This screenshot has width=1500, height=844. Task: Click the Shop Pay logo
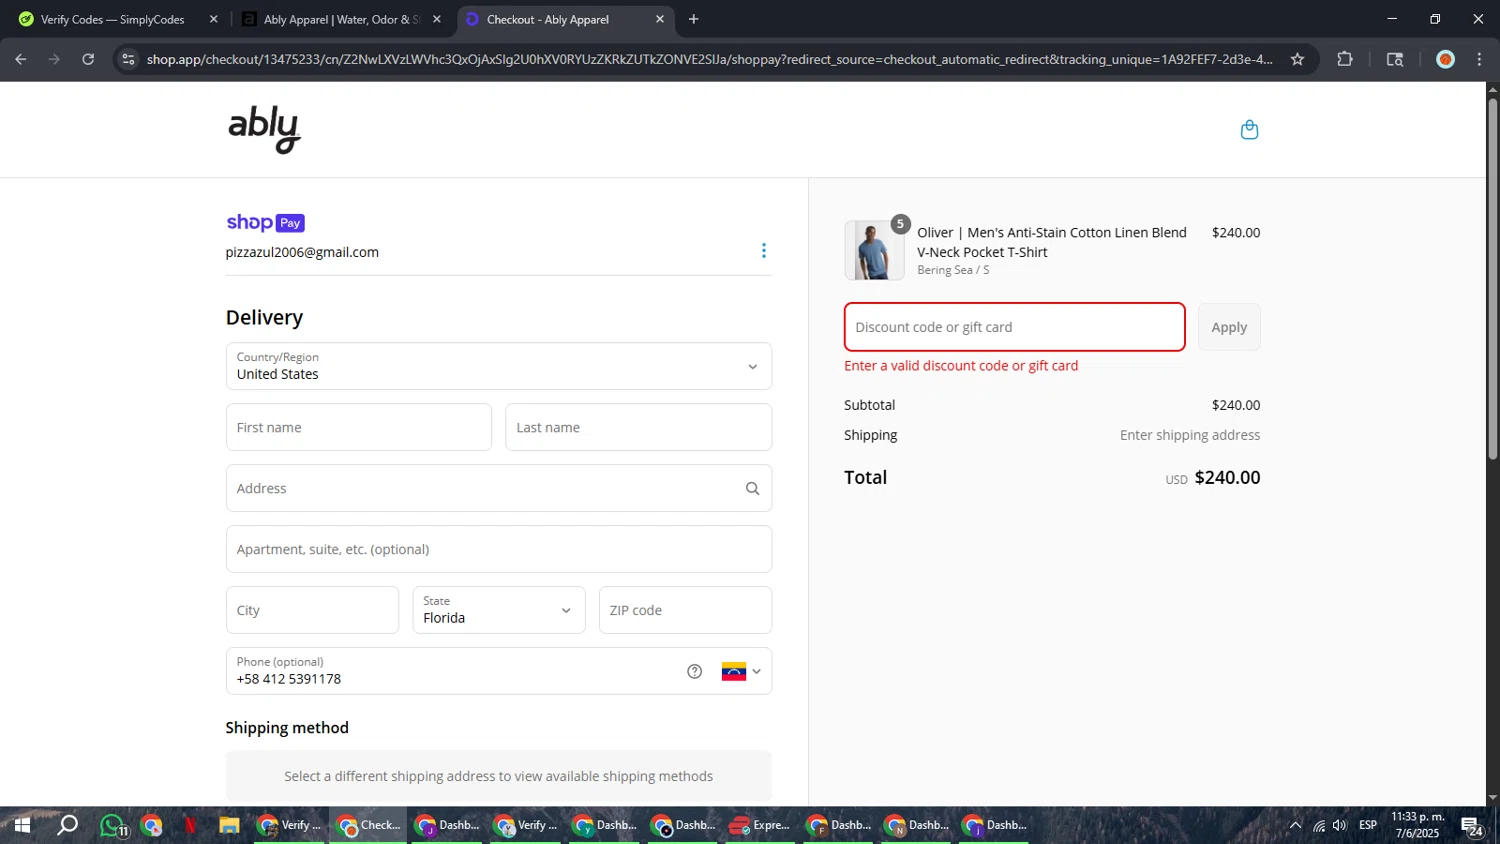click(x=265, y=223)
